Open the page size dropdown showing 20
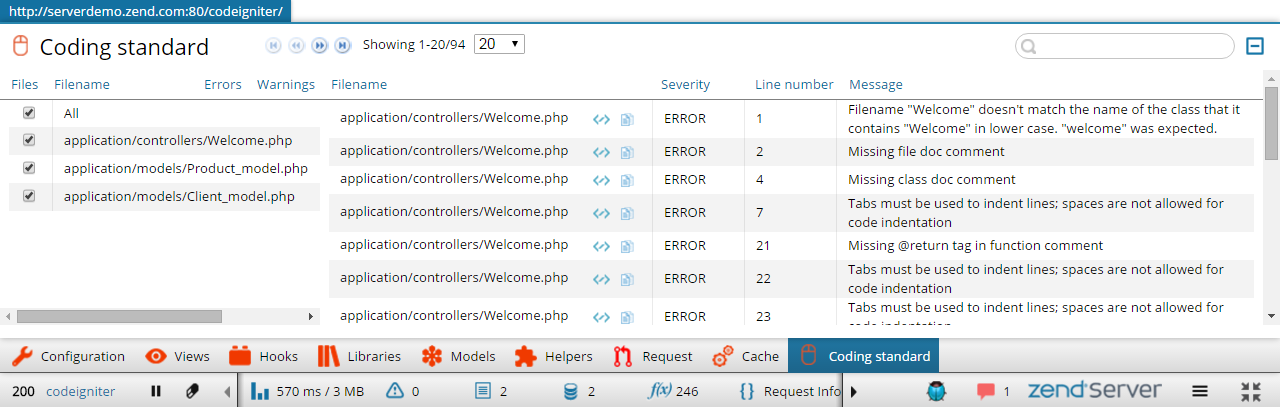The height and width of the screenshot is (407, 1280). pos(500,44)
